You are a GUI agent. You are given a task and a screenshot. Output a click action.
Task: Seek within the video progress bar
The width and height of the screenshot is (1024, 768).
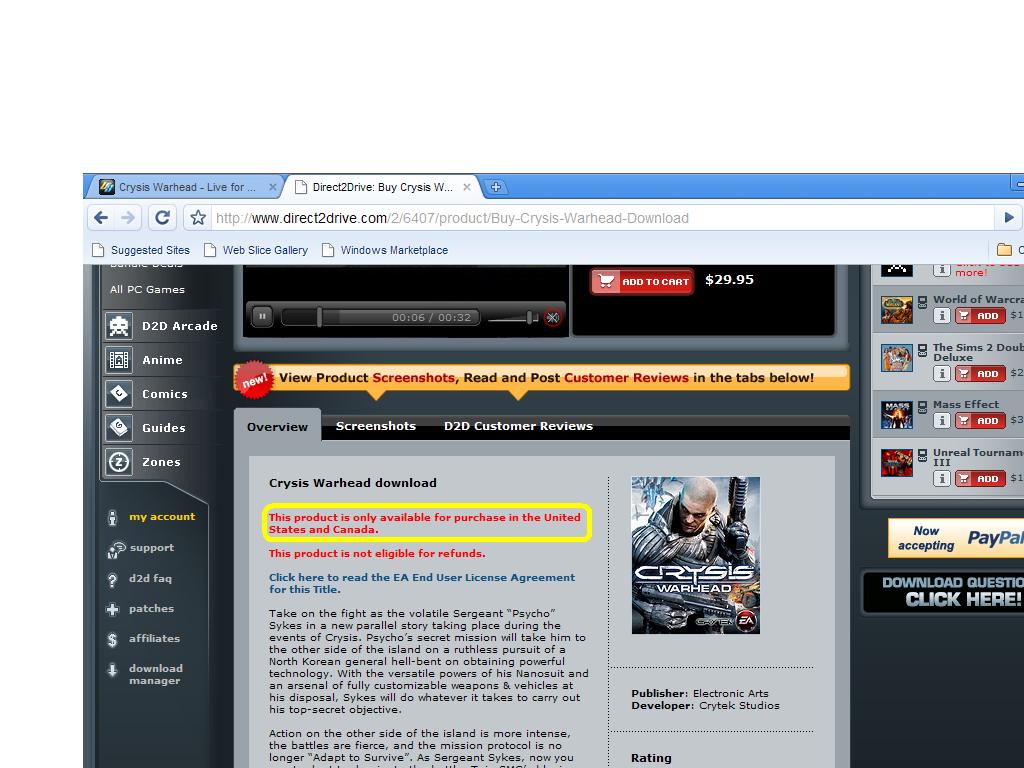[x=380, y=317]
